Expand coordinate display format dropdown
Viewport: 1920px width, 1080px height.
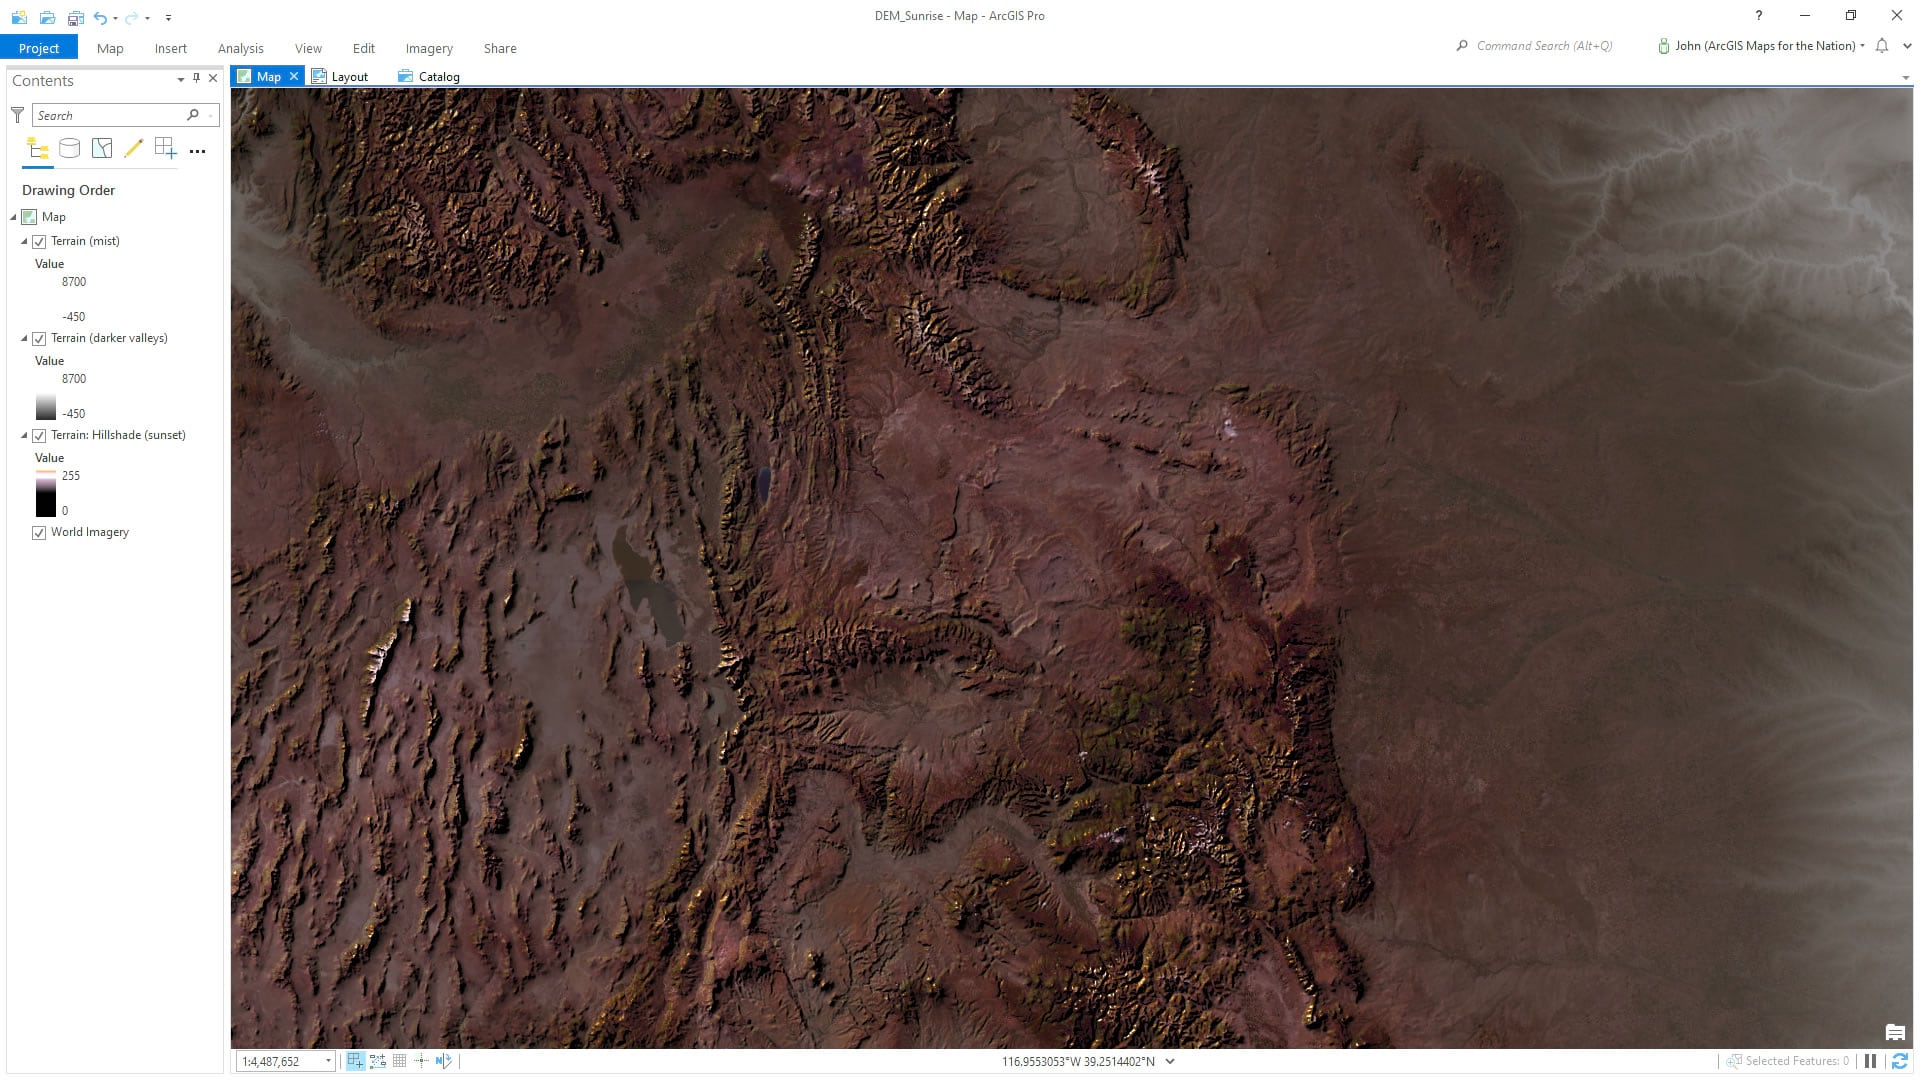1170,1061
